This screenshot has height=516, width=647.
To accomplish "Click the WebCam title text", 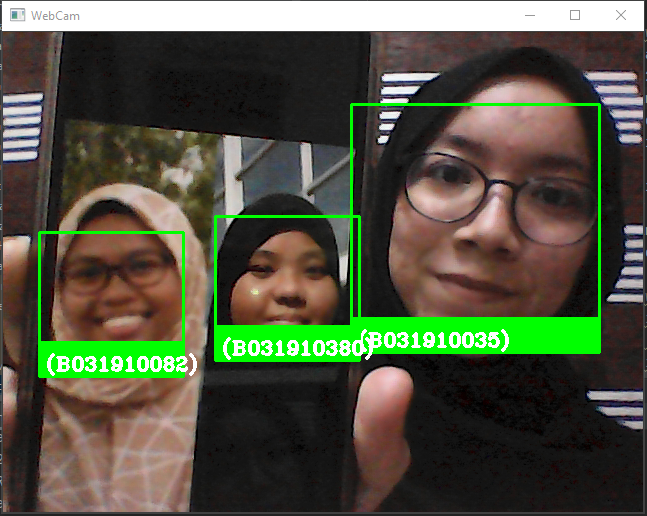I will (x=55, y=16).
